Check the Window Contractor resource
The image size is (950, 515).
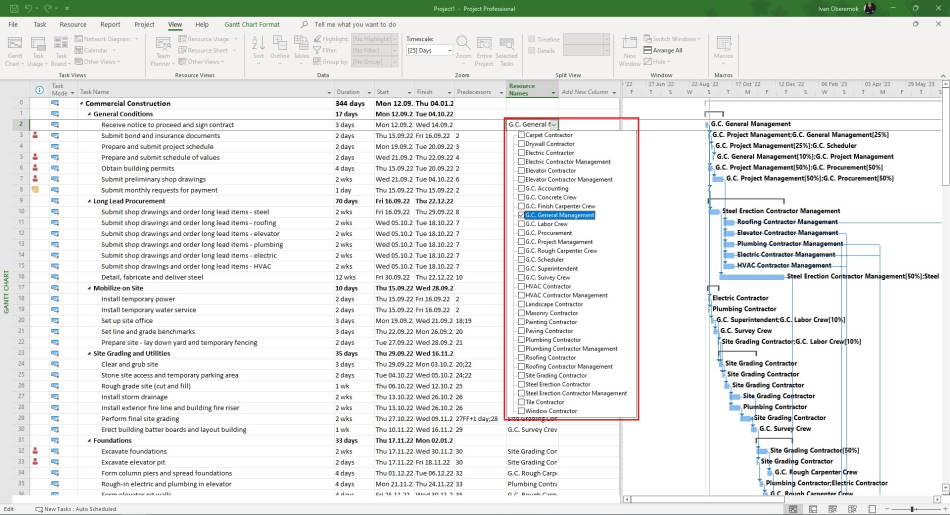tap(522, 411)
